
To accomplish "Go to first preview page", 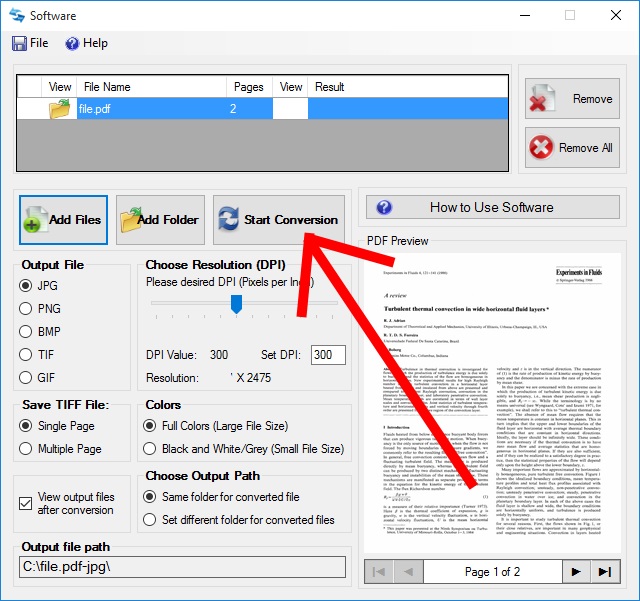I will (379, 572).
